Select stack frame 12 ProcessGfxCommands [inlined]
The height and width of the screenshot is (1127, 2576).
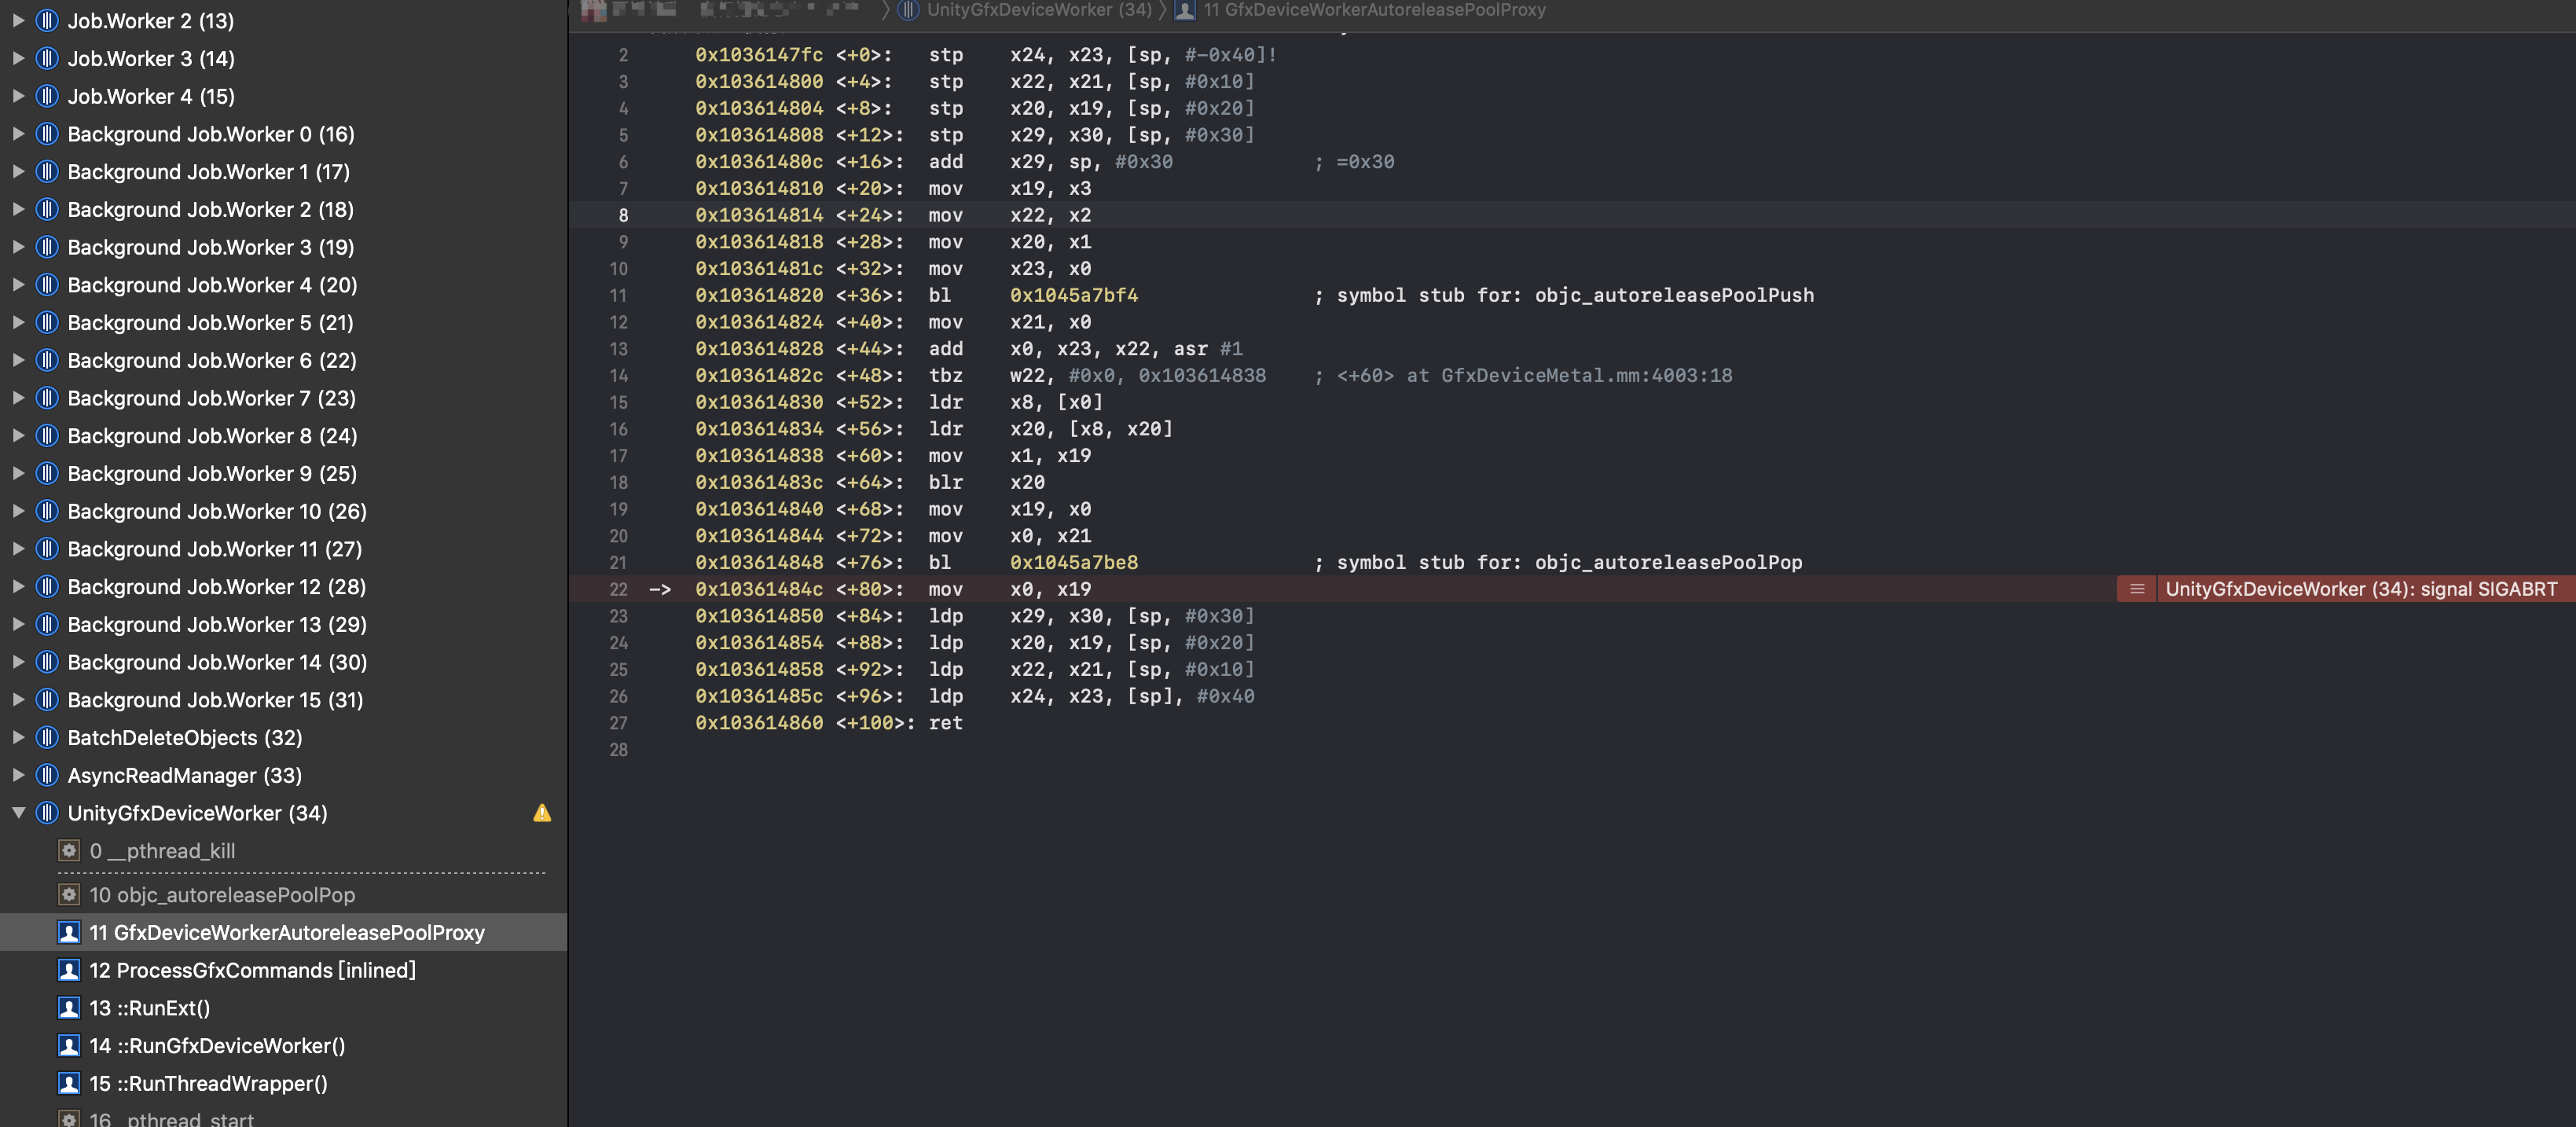pos(252,970)
